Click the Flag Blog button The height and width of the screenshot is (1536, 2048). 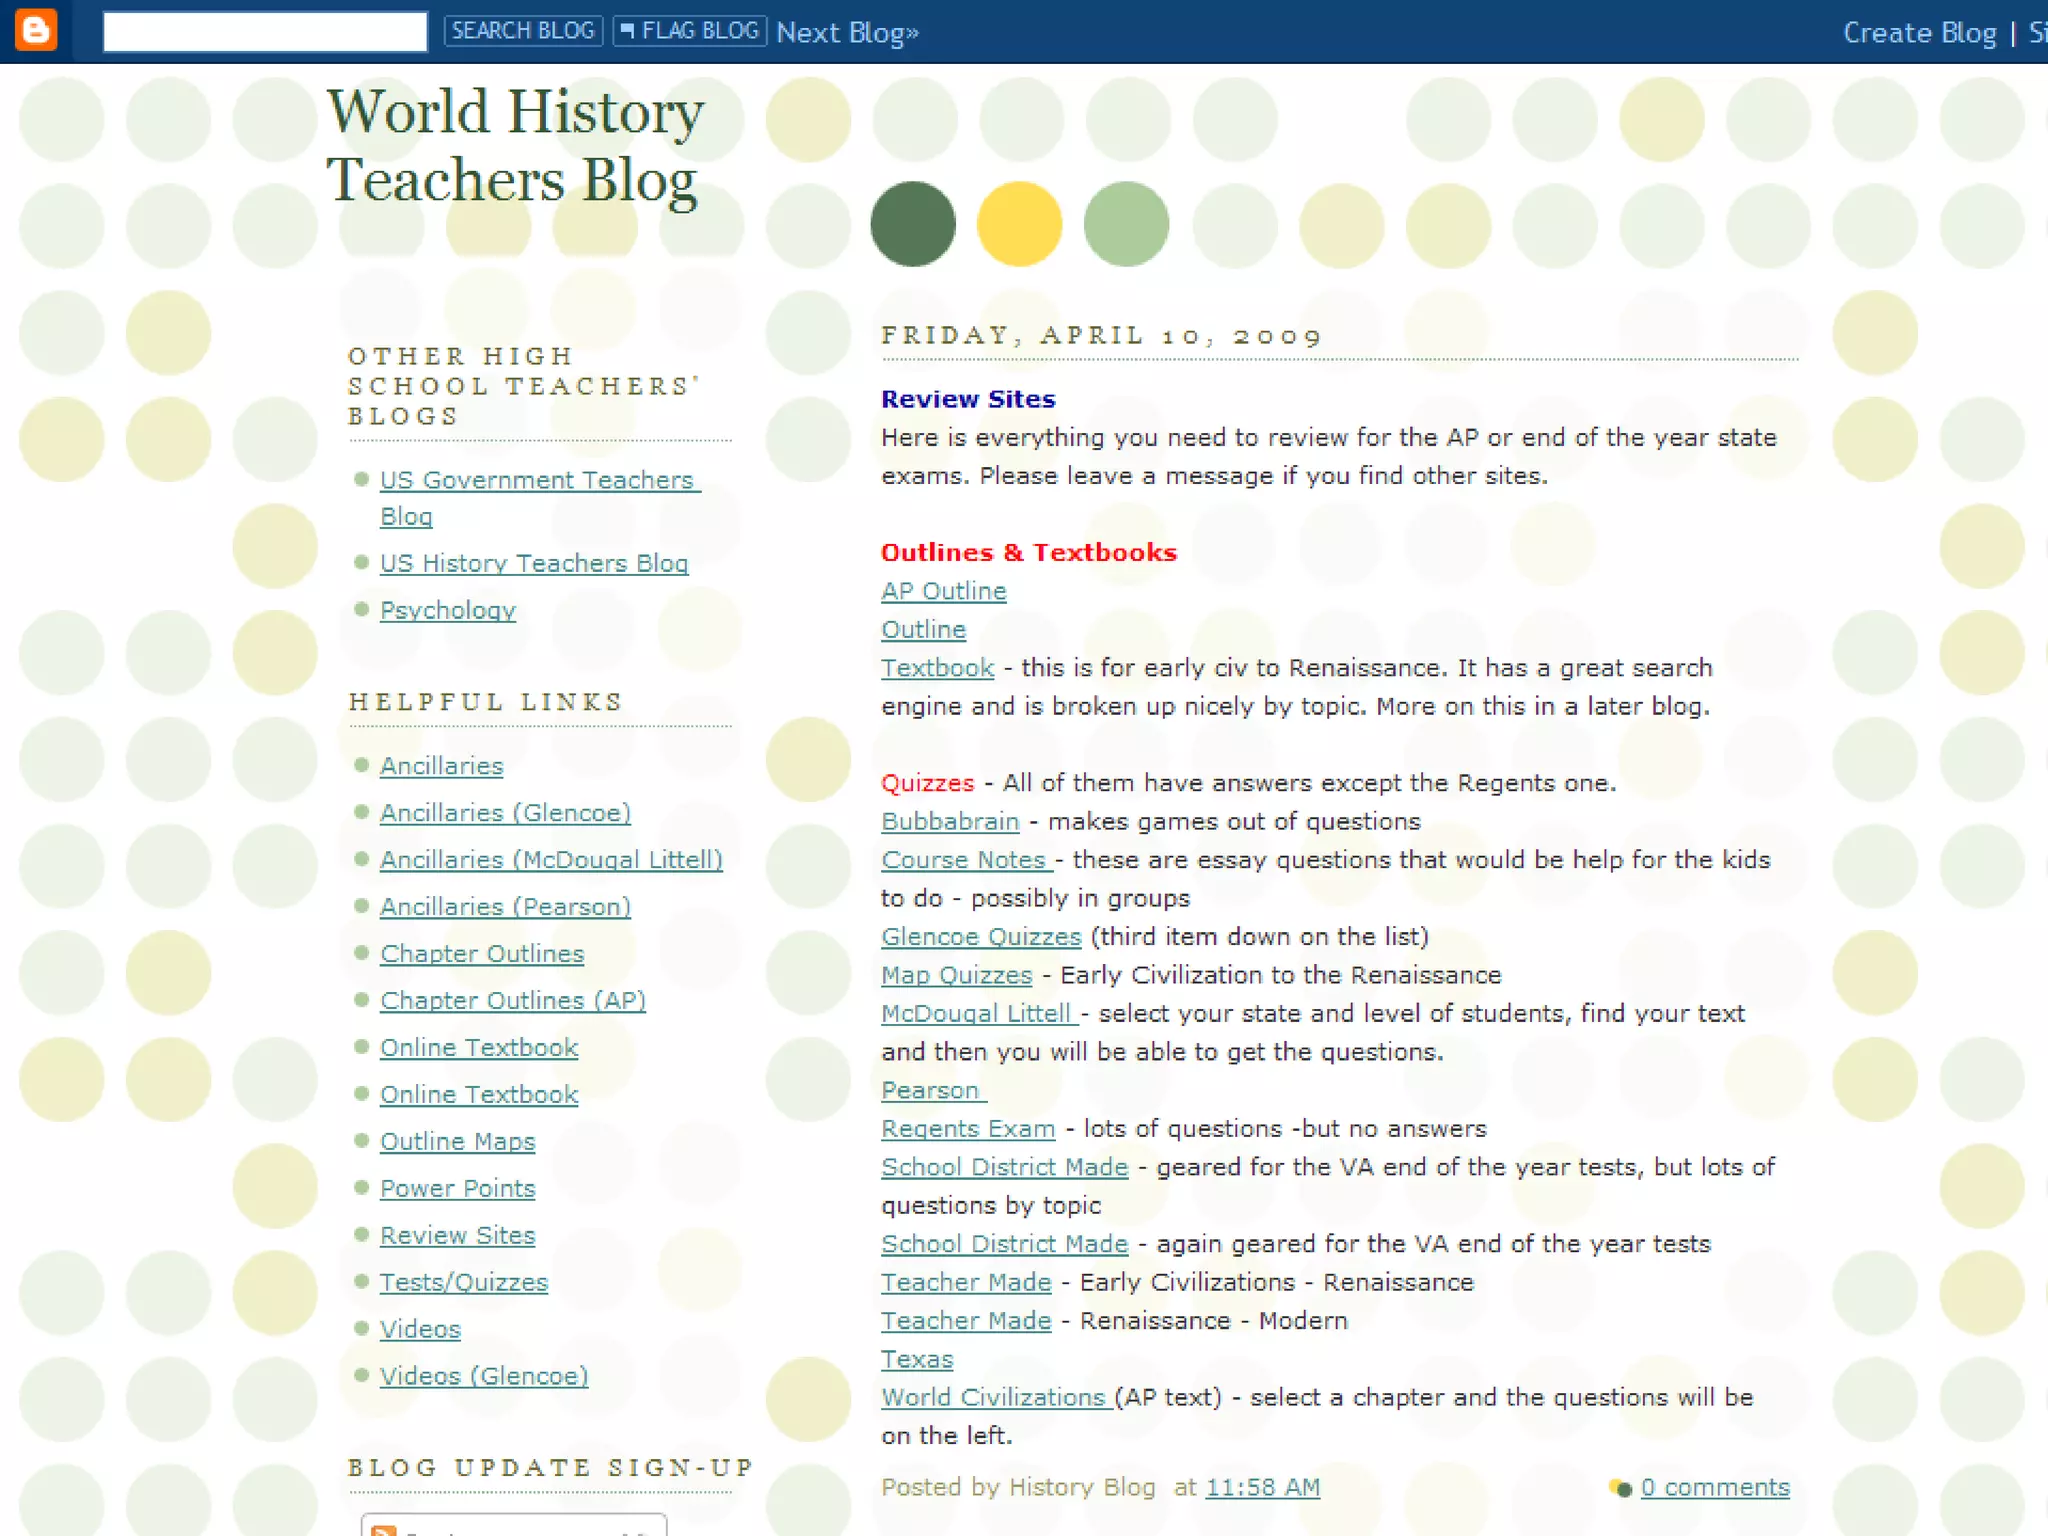690,31
